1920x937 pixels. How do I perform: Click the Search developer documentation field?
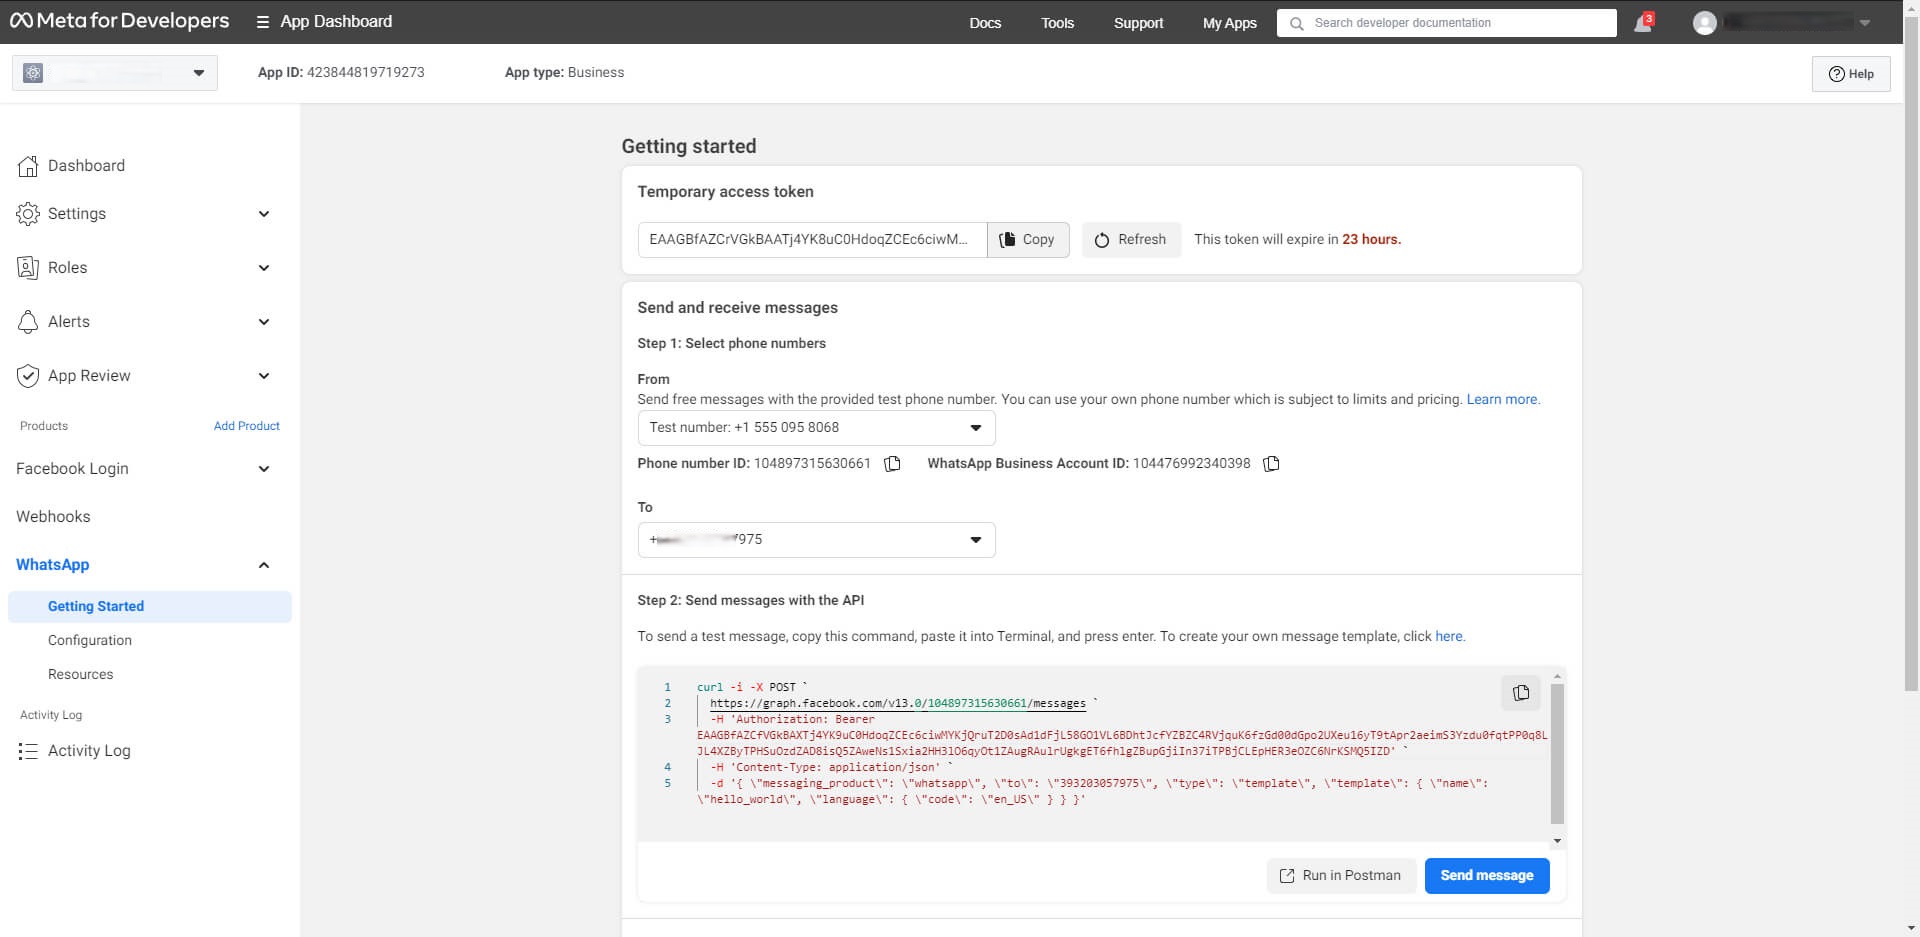click(x=1446, y=23)
